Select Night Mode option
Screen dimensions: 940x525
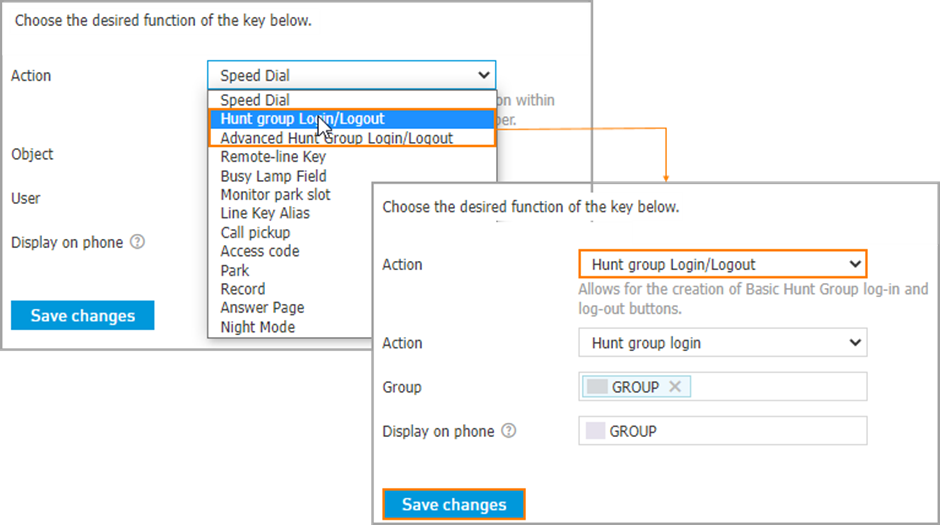point(258,327)
